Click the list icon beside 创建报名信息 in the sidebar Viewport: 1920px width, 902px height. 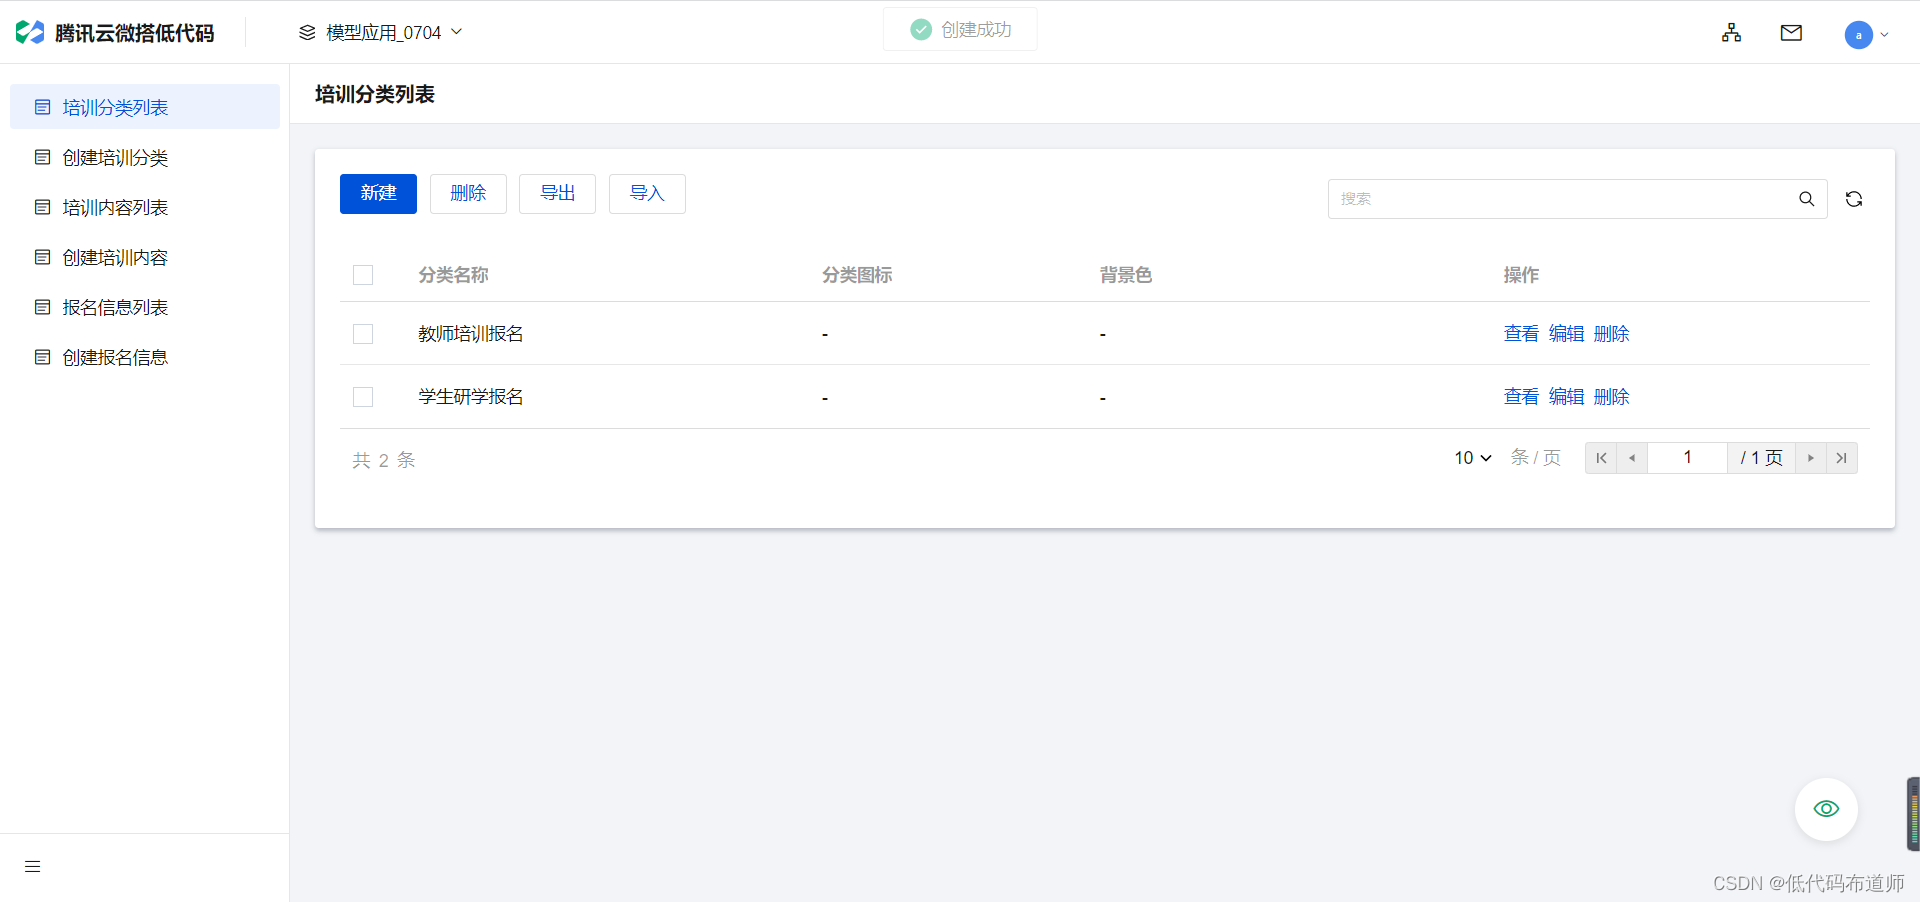click(42, 357)
